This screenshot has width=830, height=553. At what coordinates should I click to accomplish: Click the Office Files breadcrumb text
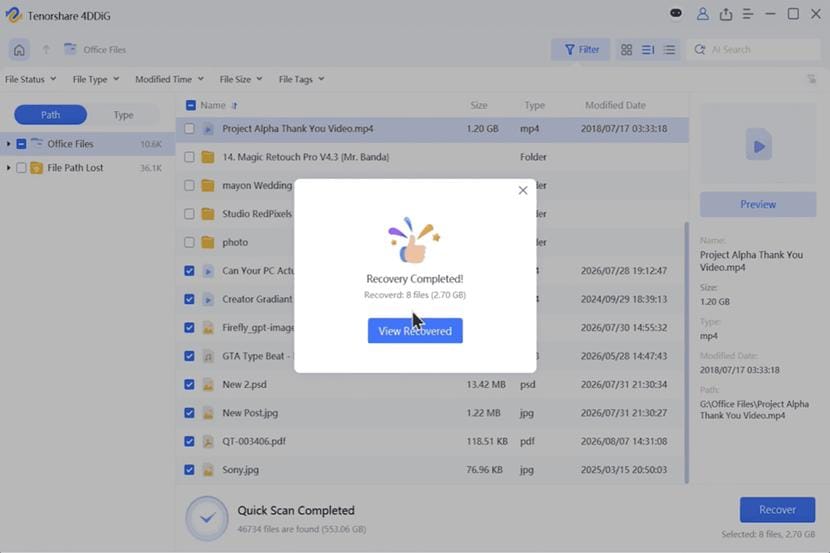(104, 50)
